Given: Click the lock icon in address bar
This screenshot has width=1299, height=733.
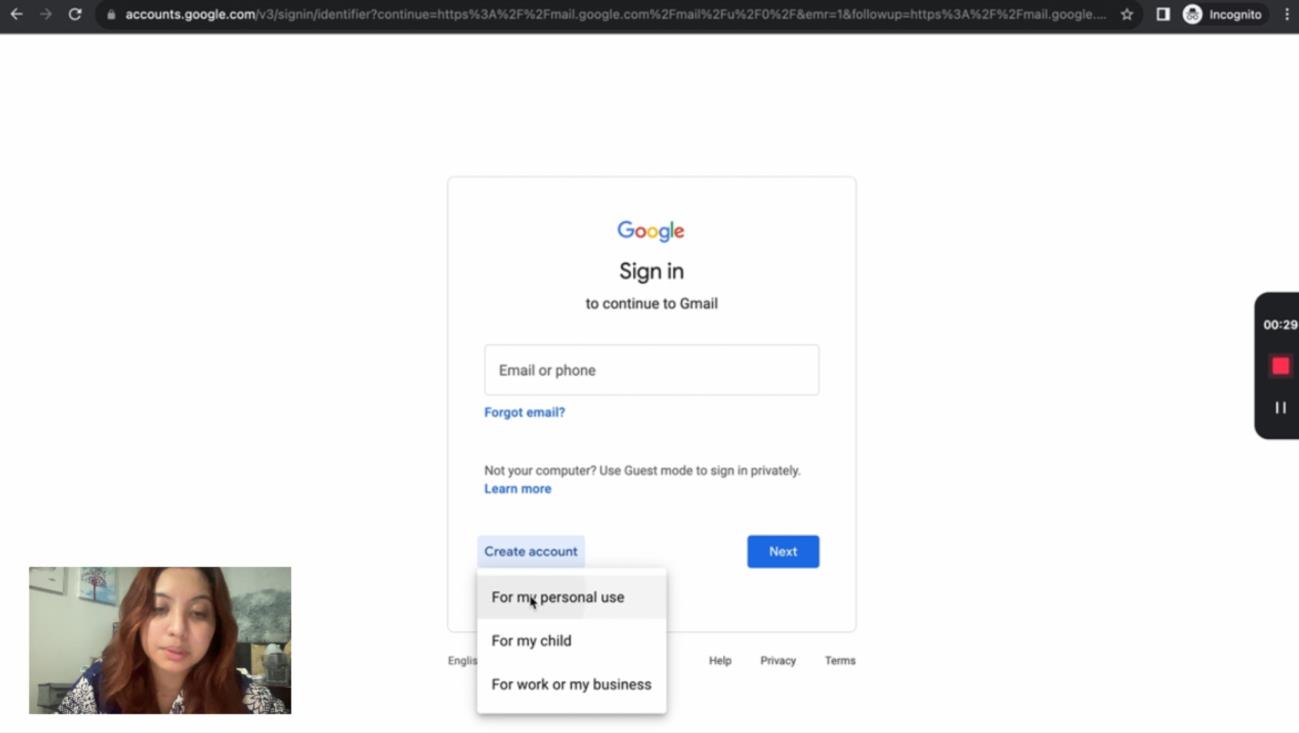Looking at the screenshot, I should click(111, 15).
